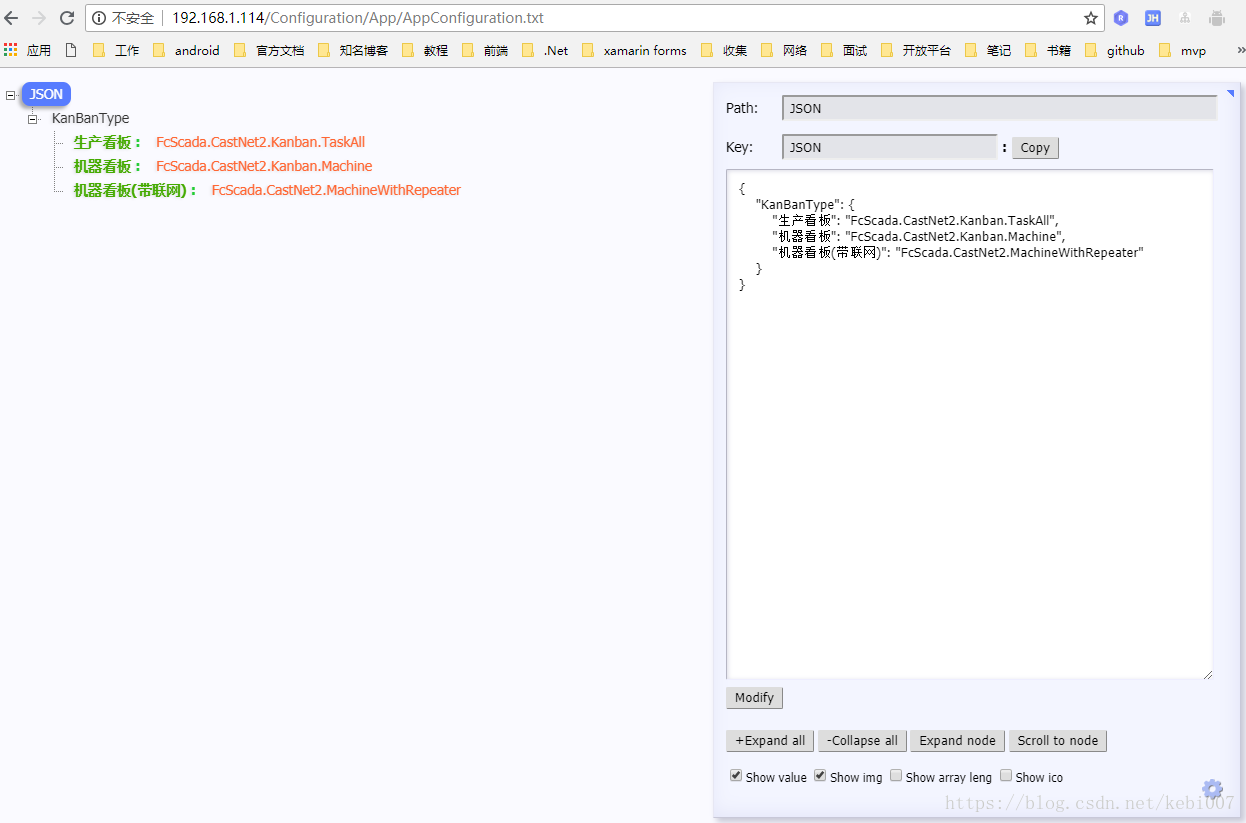Copy the key with the Copy button

(1035, 148)
